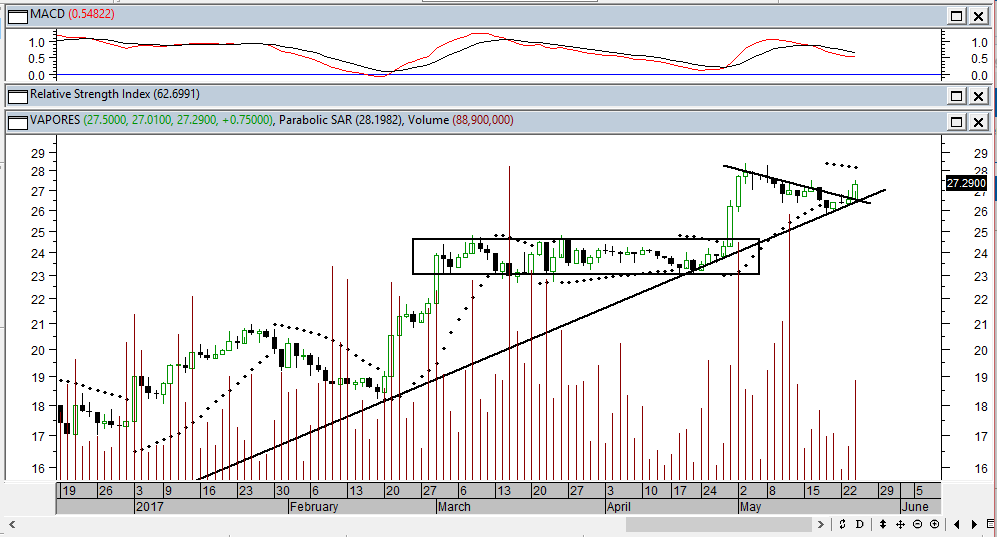Click the vertical rescale up-down arrow icon
This screenshot has width=997, height=537.
(x=881, y=524)
